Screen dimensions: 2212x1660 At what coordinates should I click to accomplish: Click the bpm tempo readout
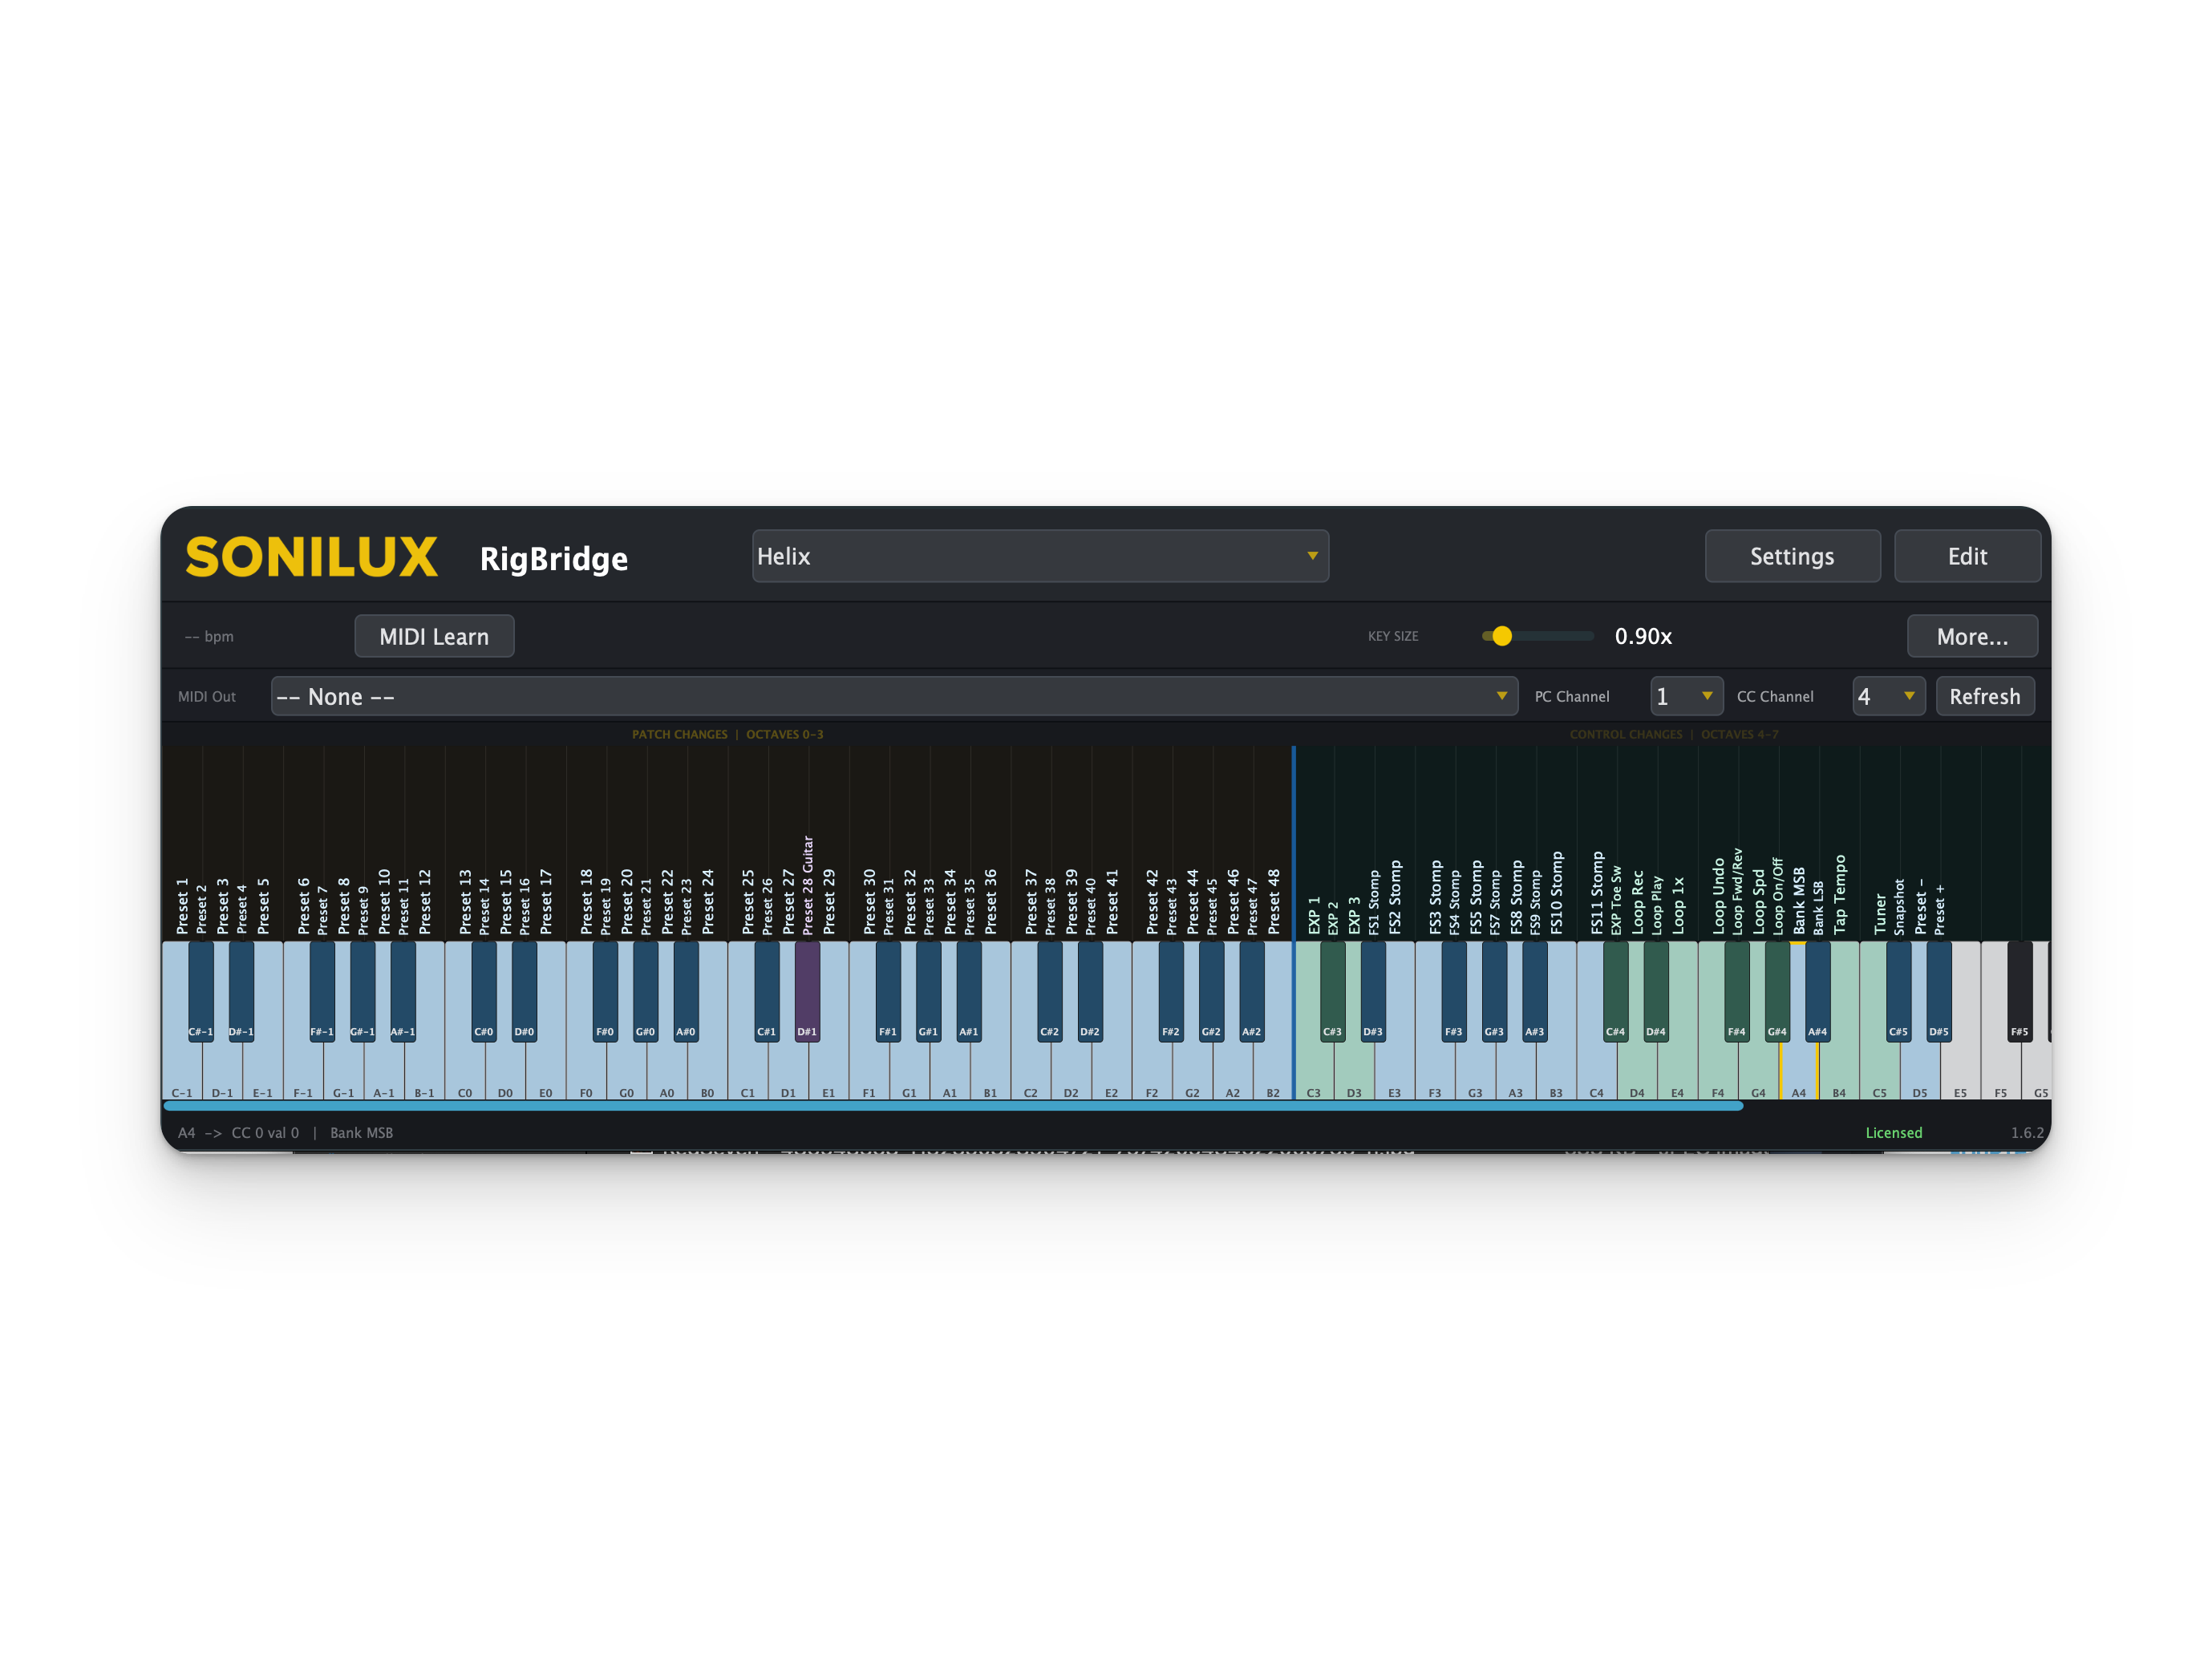click(209, 636)
